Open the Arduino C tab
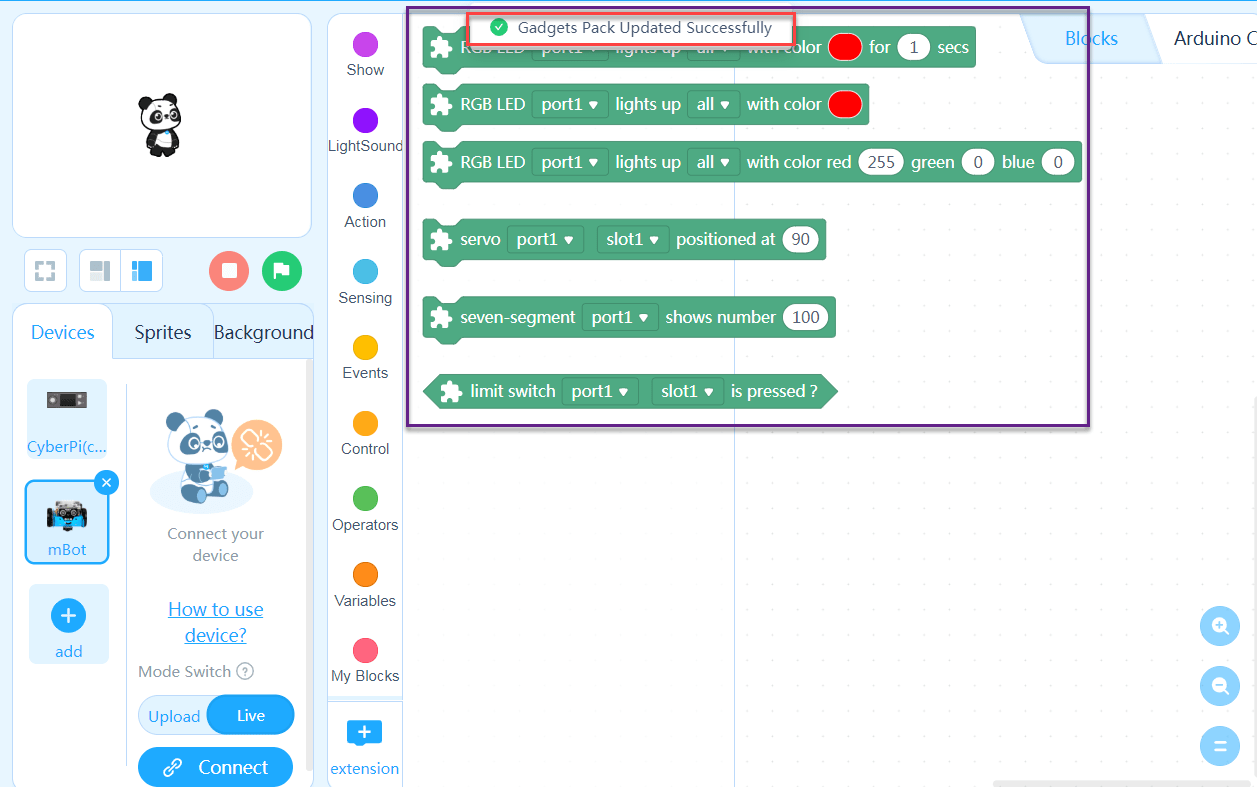Image resolution: width=1257 pixels, height=787 pixels. 1213,38
